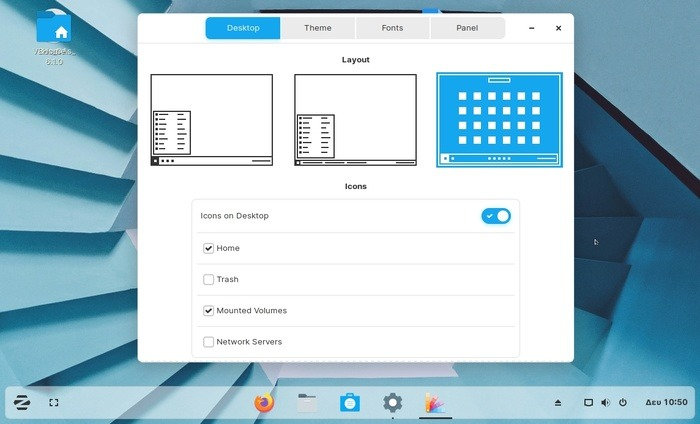Click the eject removable drives icon
The height and width of the screenshot is (424, 700).
[x=558, y=403]
